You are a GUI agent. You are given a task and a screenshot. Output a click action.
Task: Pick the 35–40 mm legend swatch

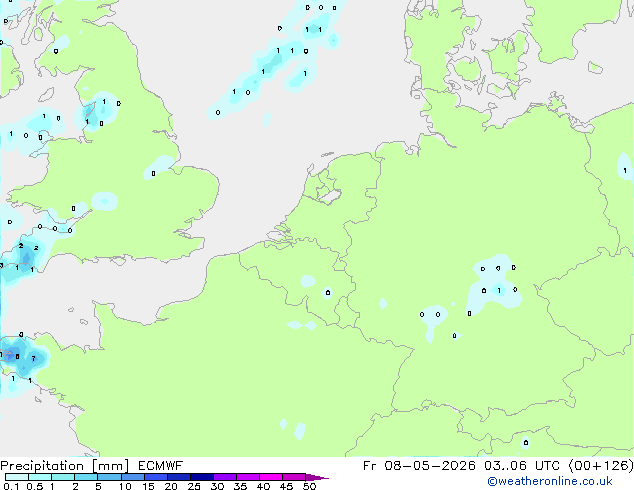(248, 477)
